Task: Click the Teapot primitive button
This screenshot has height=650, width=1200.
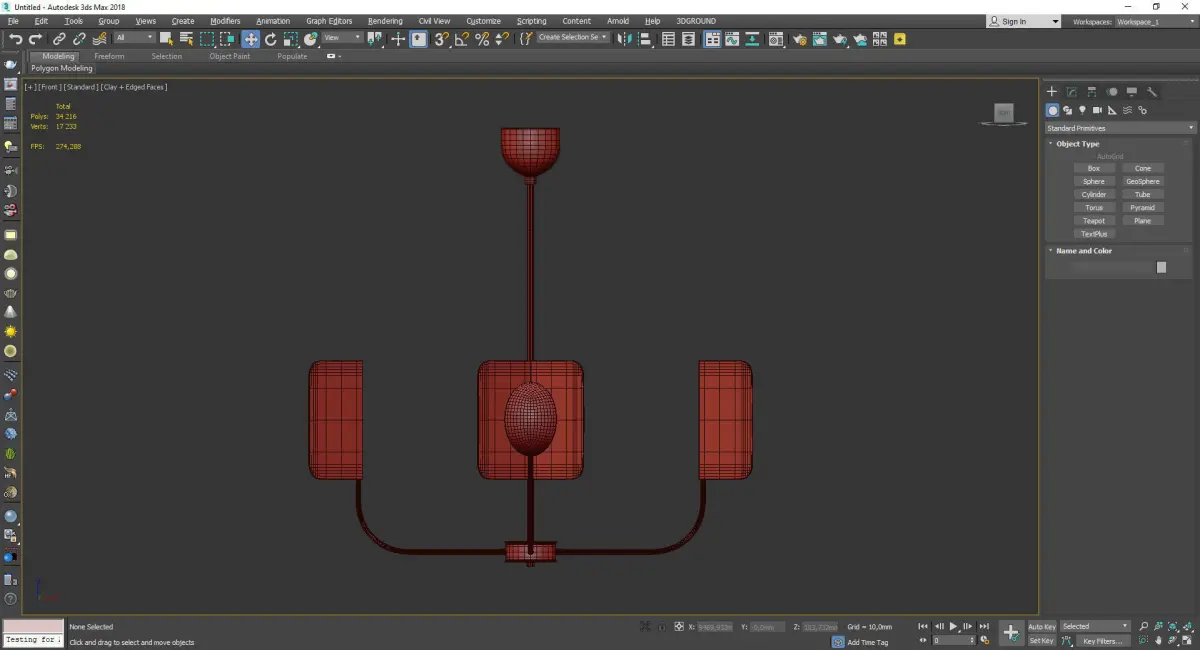Action: point(1094,221)
